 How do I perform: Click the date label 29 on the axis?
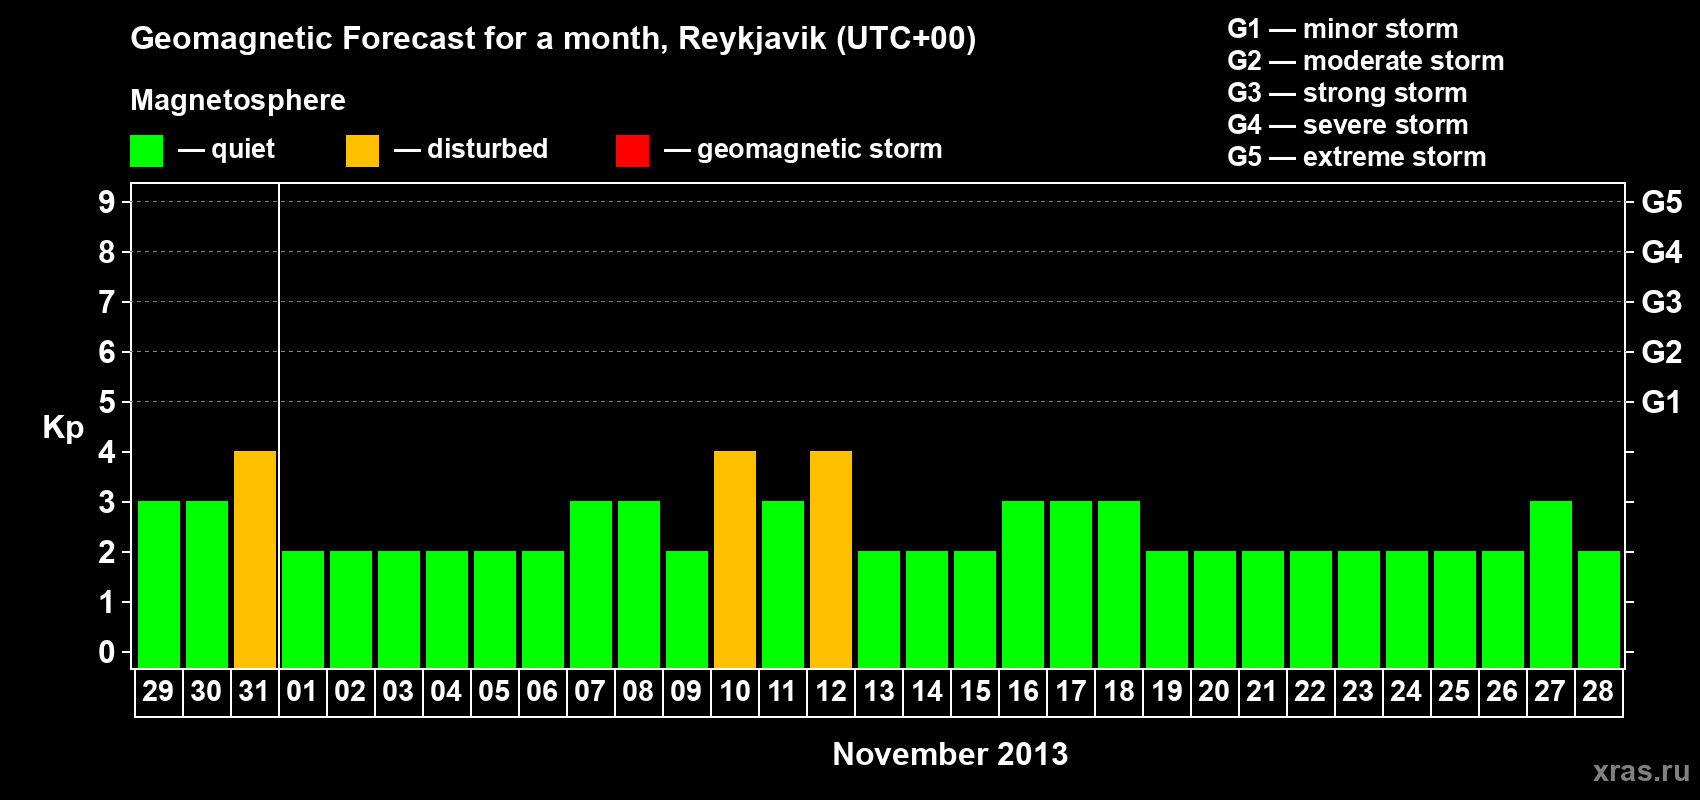pos(158,691)
